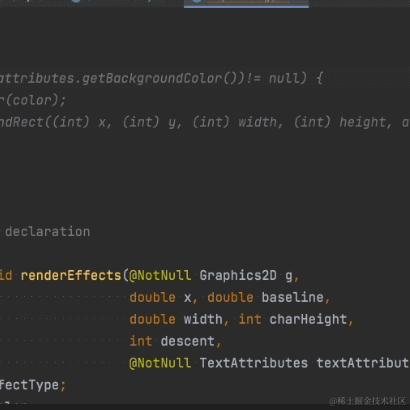Click the Graphics2D parameter type
Image resolution: width=410 pixels, height=410 pixels.
tap(238, 276)
